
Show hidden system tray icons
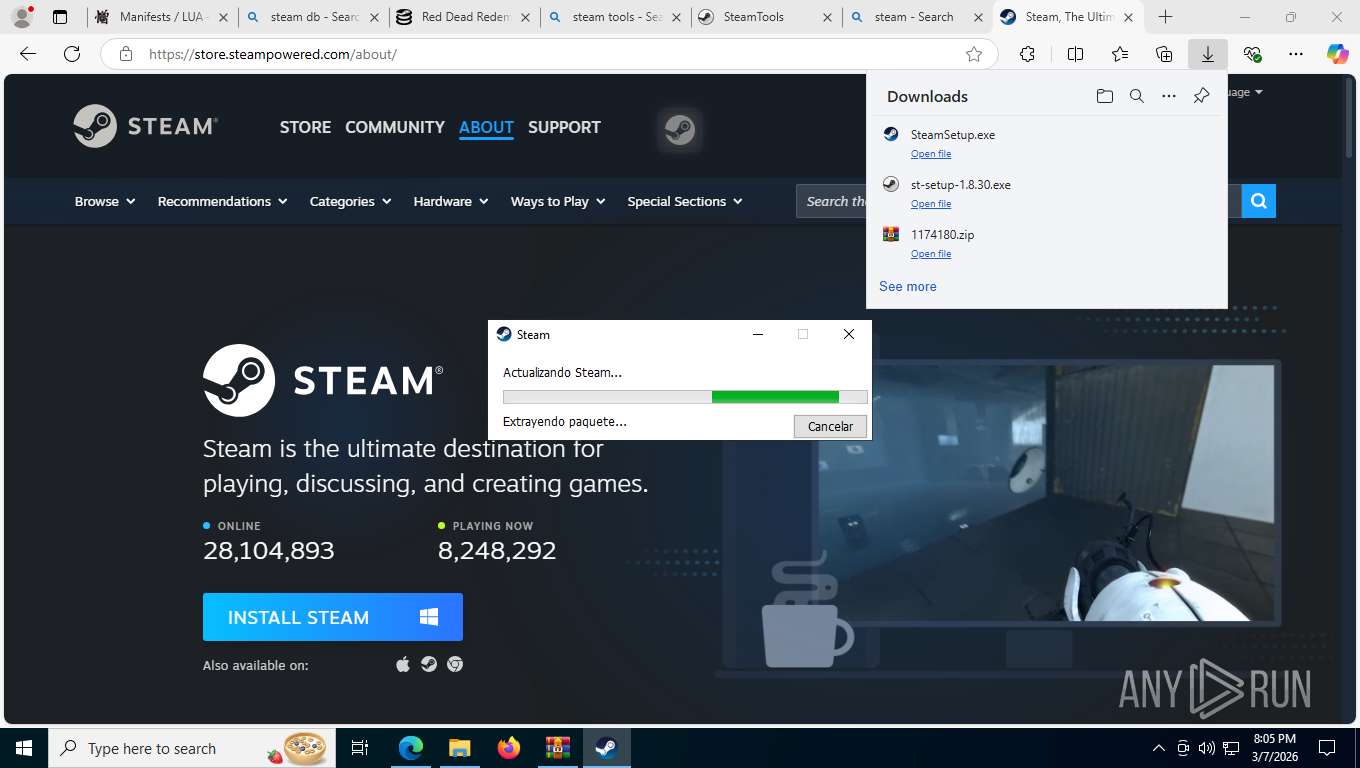coord(1159,748)
